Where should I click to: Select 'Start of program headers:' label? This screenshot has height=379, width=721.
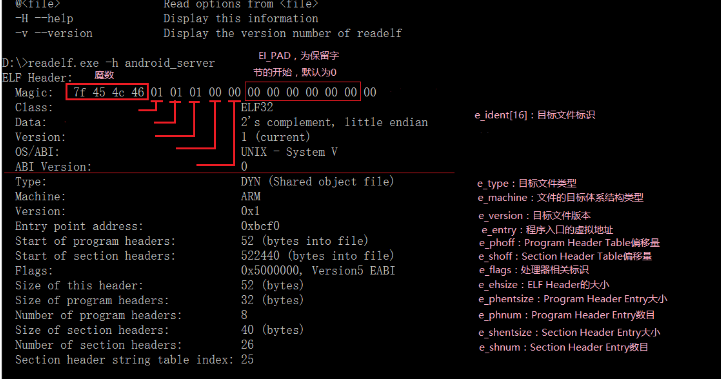[x=95, y=241]
